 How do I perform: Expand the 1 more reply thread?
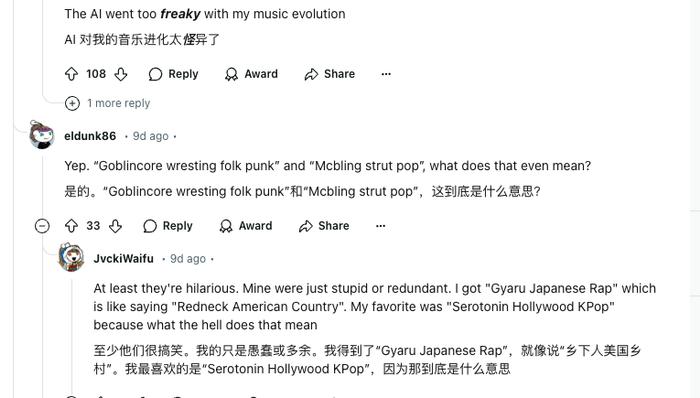coord(107,104)
